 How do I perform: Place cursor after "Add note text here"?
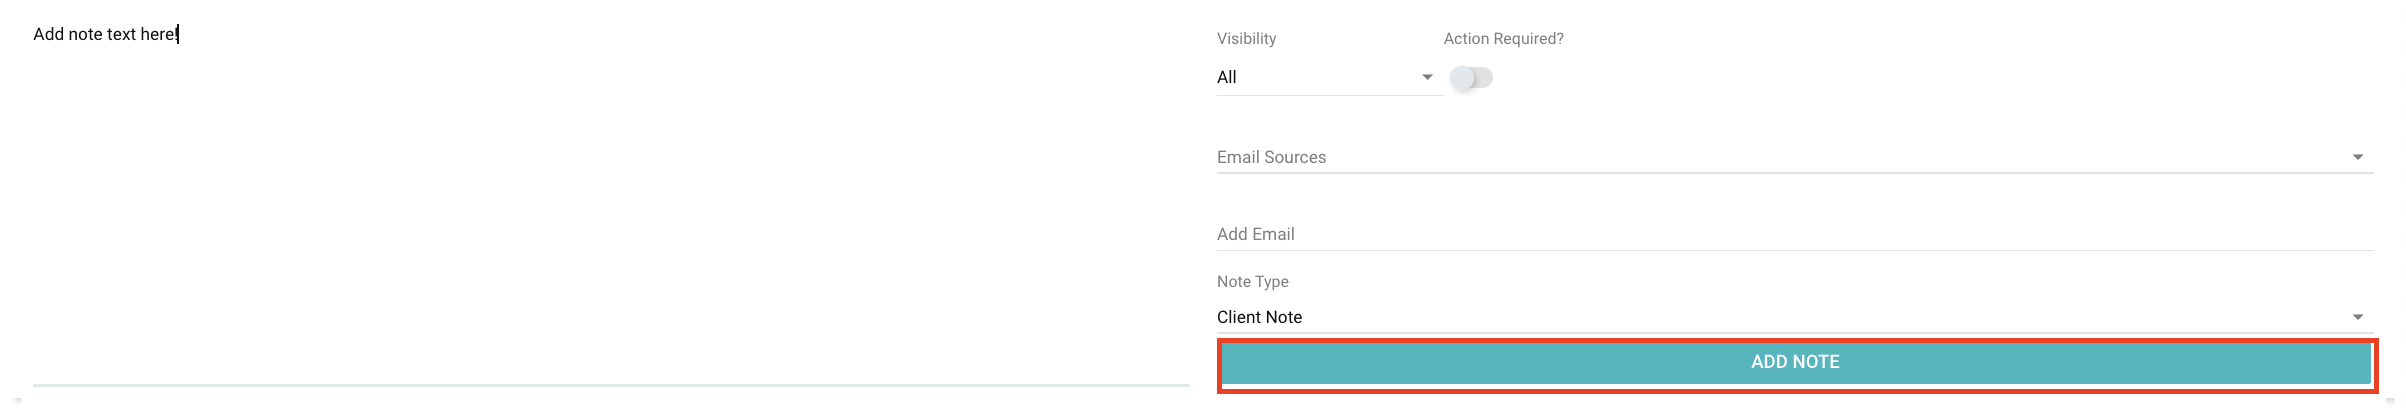(178, 34)
